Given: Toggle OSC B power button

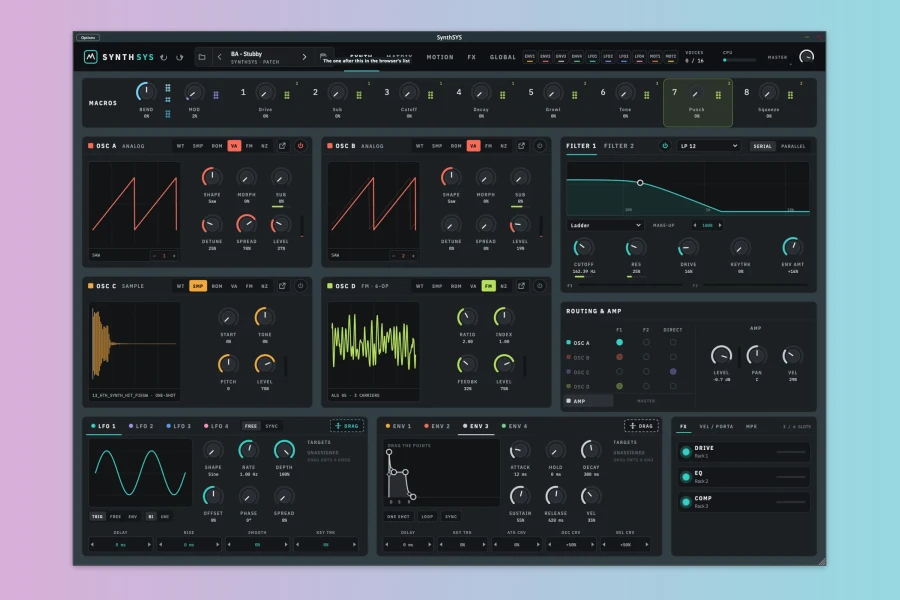Looking at the screenshot, I should [540, 146].
